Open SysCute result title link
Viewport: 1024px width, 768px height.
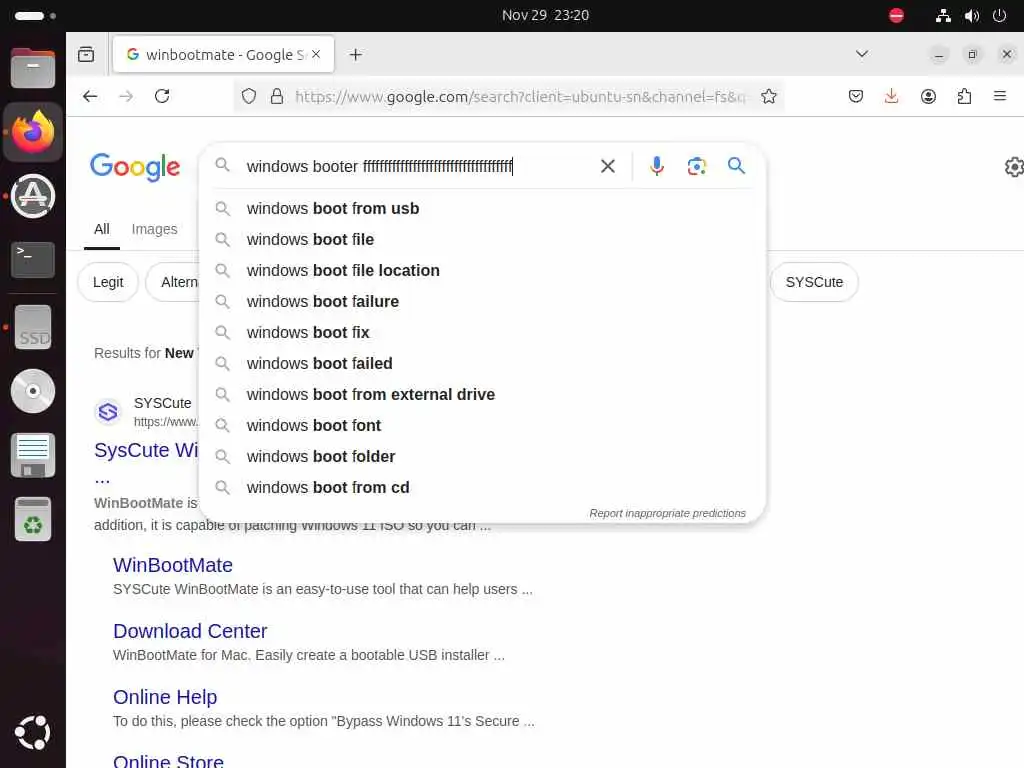pyautogui.click(x=146, y=450)
